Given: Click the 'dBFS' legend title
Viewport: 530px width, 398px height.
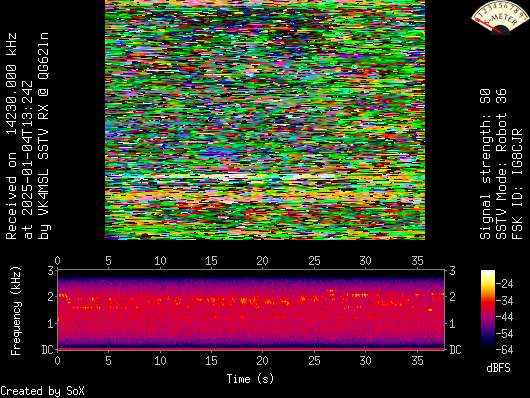Looking at the screenshot, I should [498, 368].
